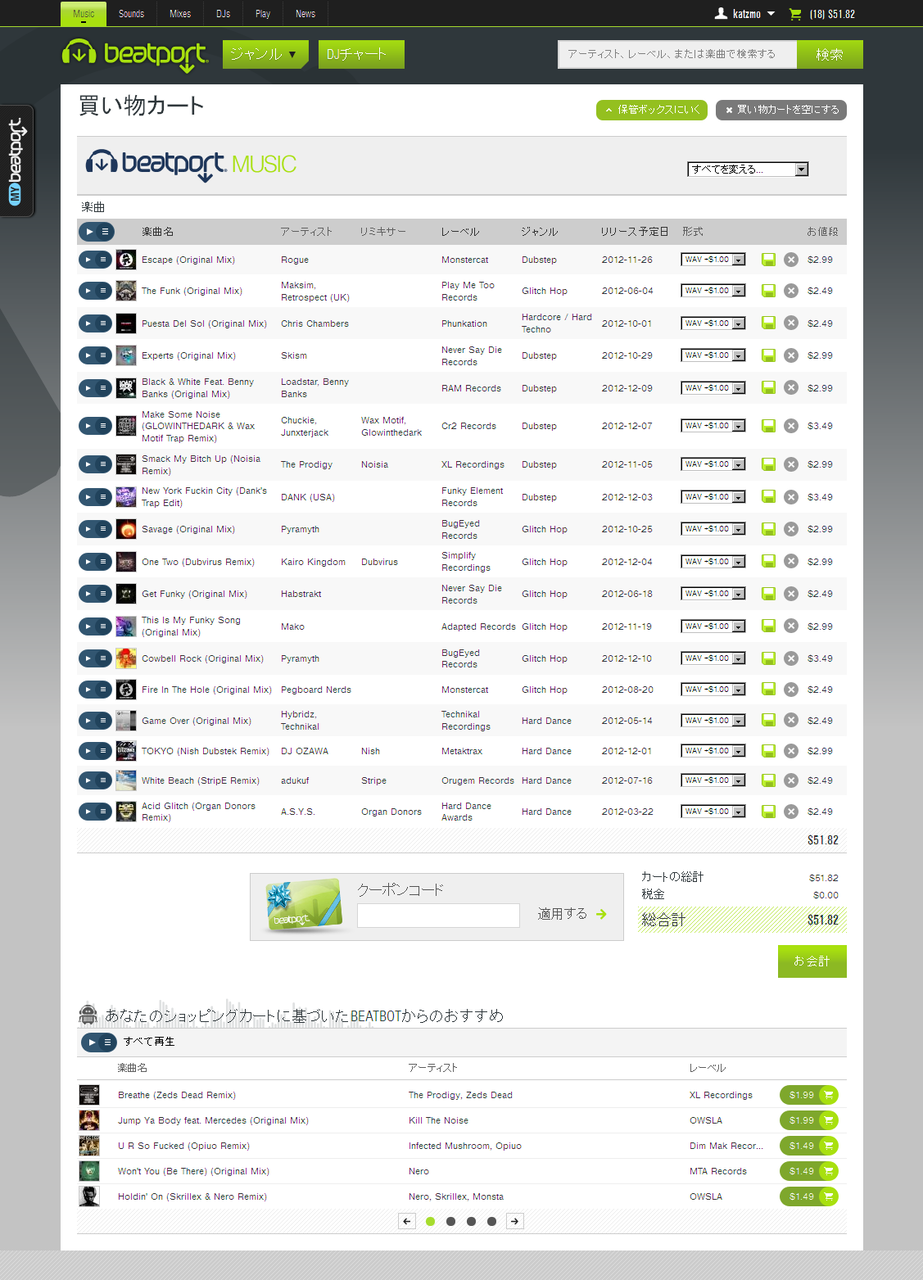Change file format for New York Fuckin City
This screenshot has height=1280, width=923.
click(713, 497)
